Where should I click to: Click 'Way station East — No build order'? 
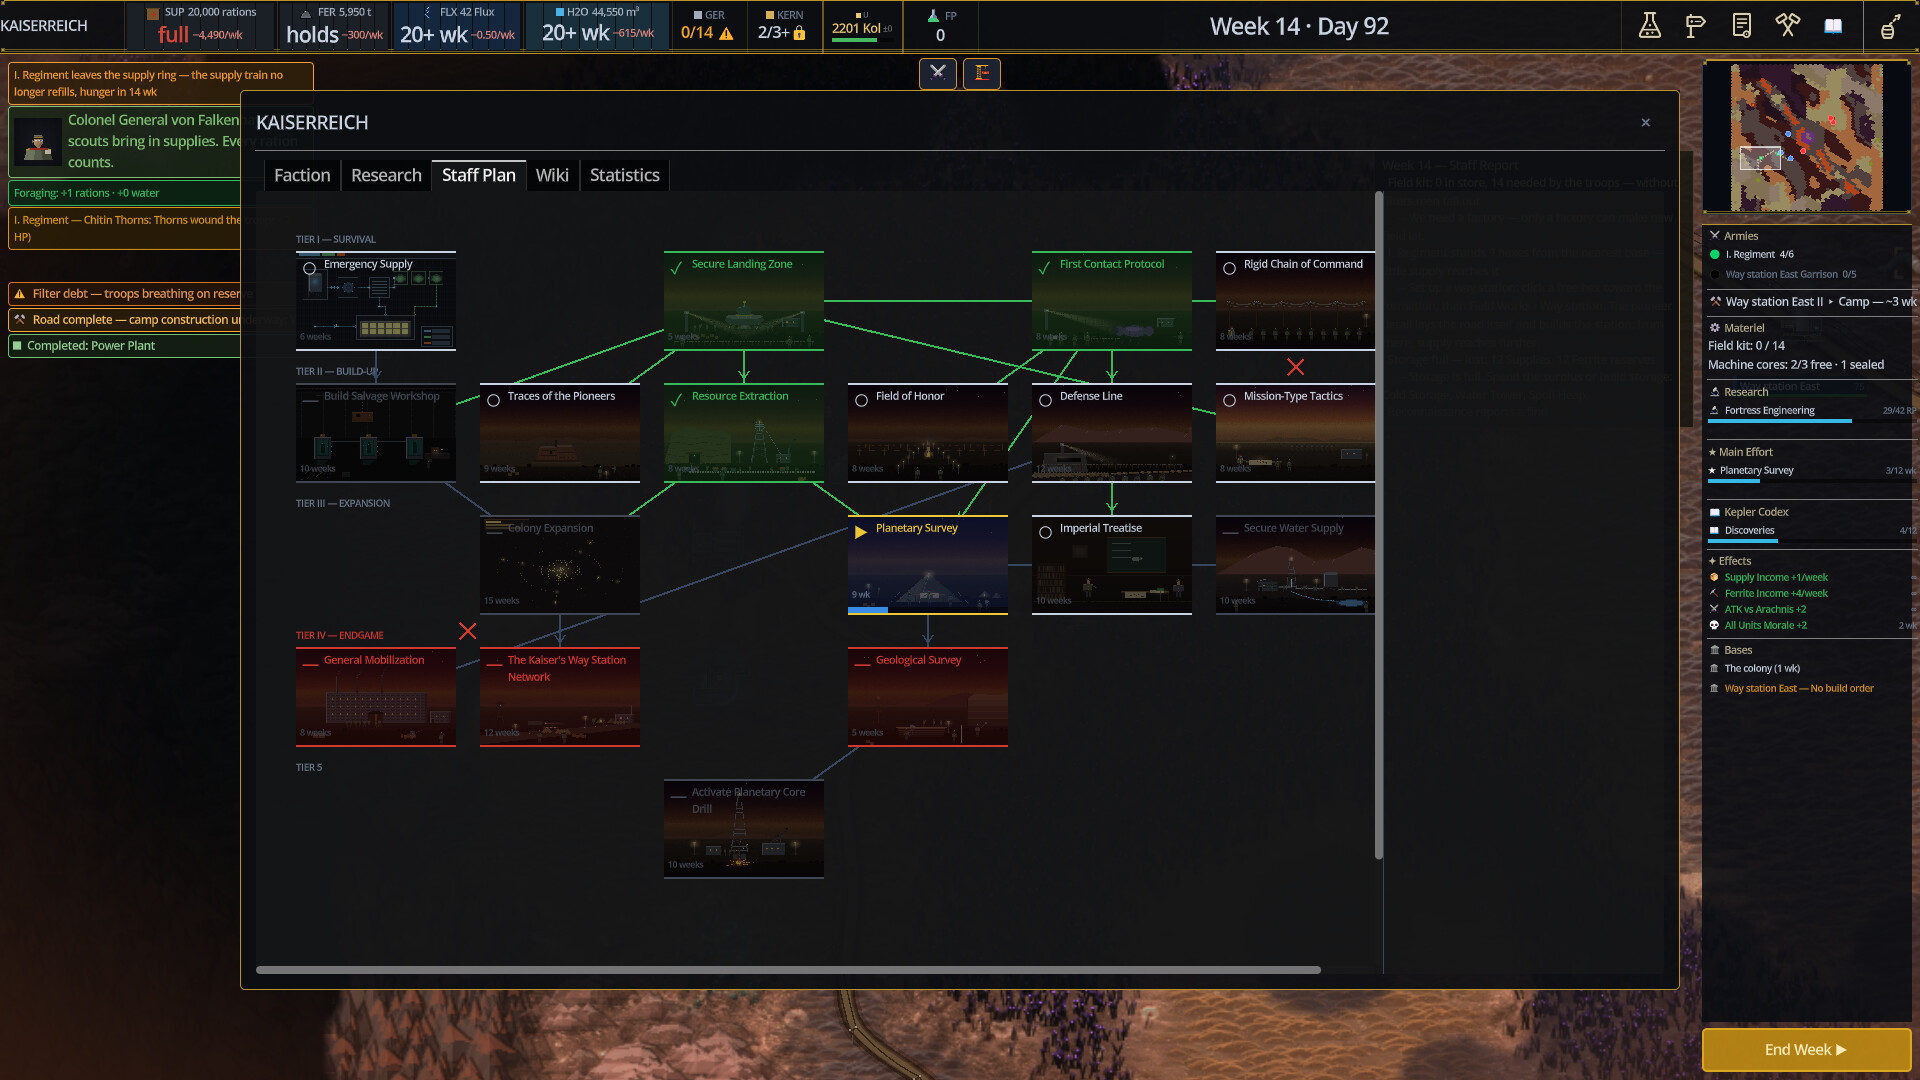(x=1798, y=689)
